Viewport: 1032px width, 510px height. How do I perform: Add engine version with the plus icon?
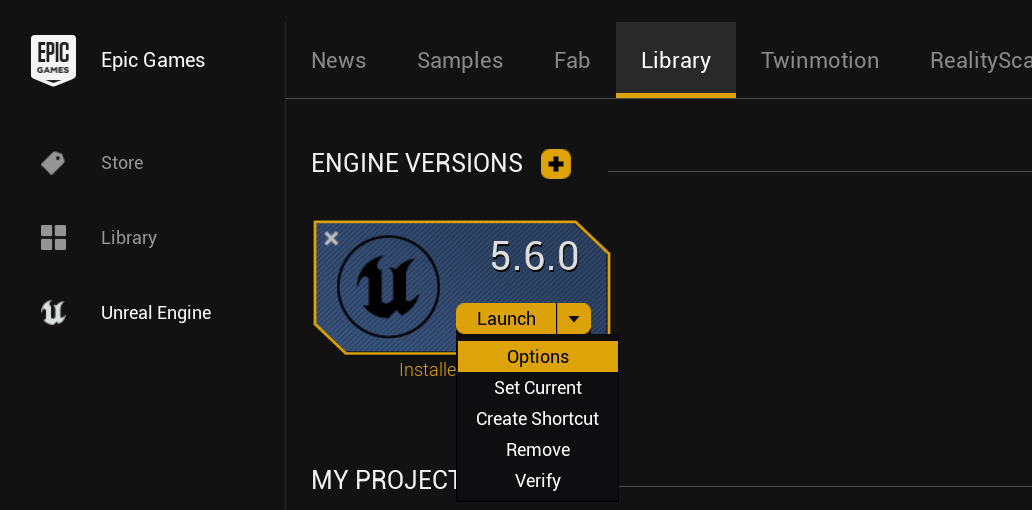point(556,164)
